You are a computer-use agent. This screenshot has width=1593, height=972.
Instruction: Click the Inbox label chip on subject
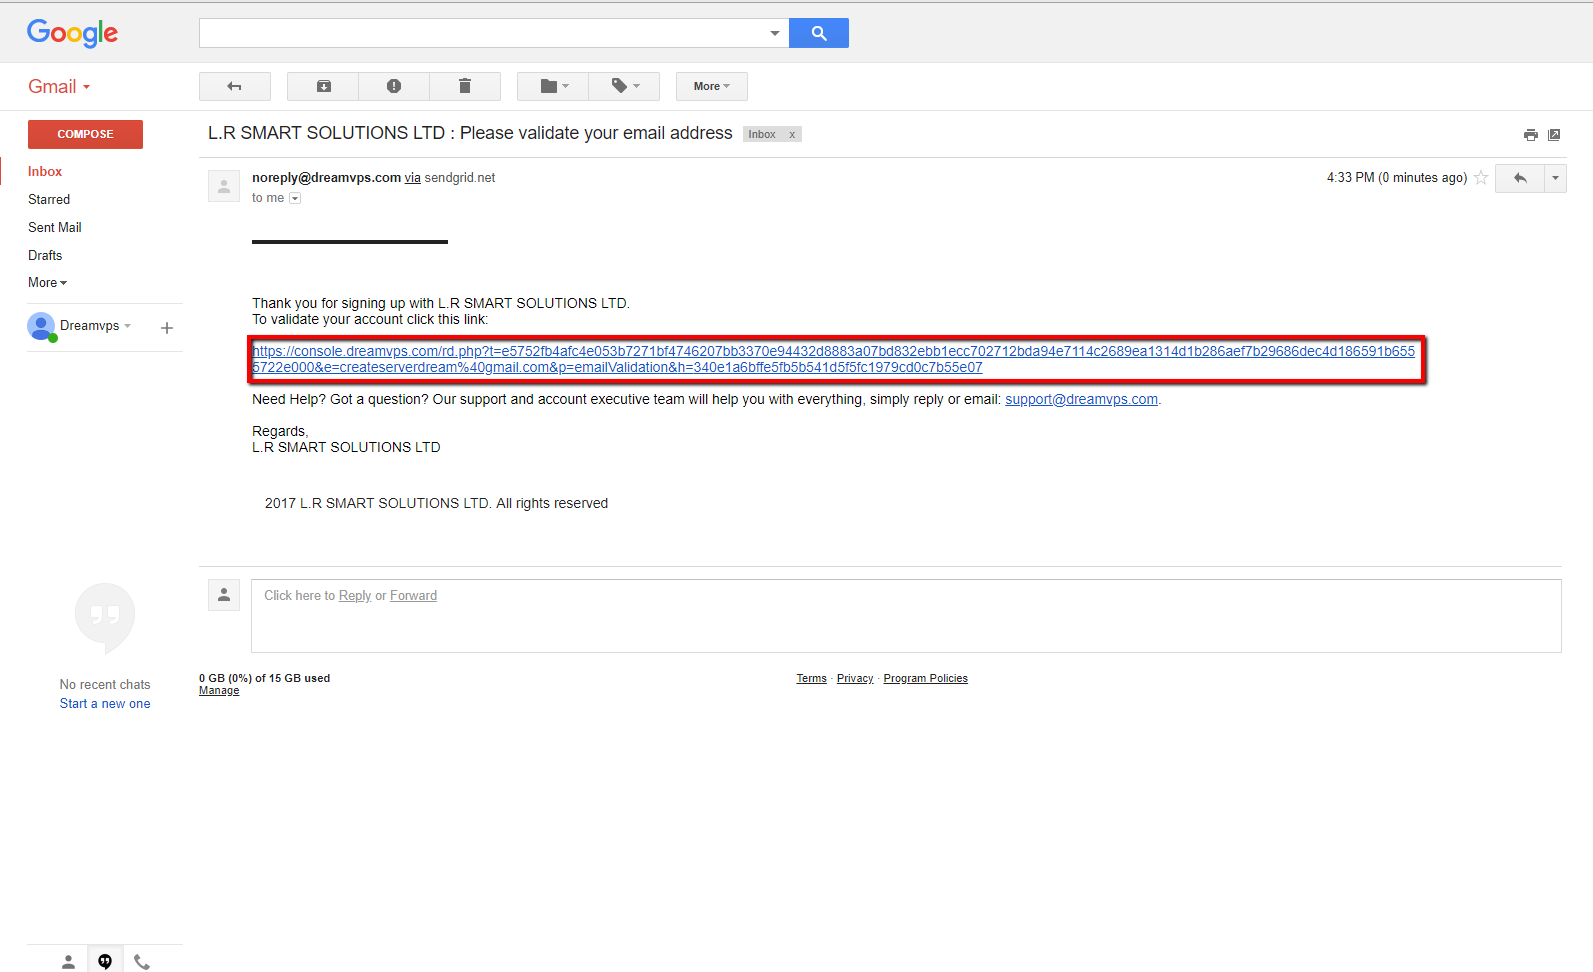[x=762, y=134]
